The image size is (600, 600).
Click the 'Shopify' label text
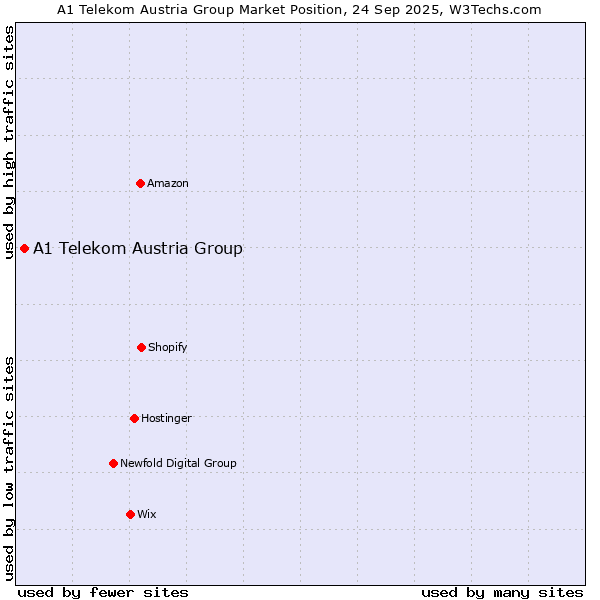coord(168,347)
